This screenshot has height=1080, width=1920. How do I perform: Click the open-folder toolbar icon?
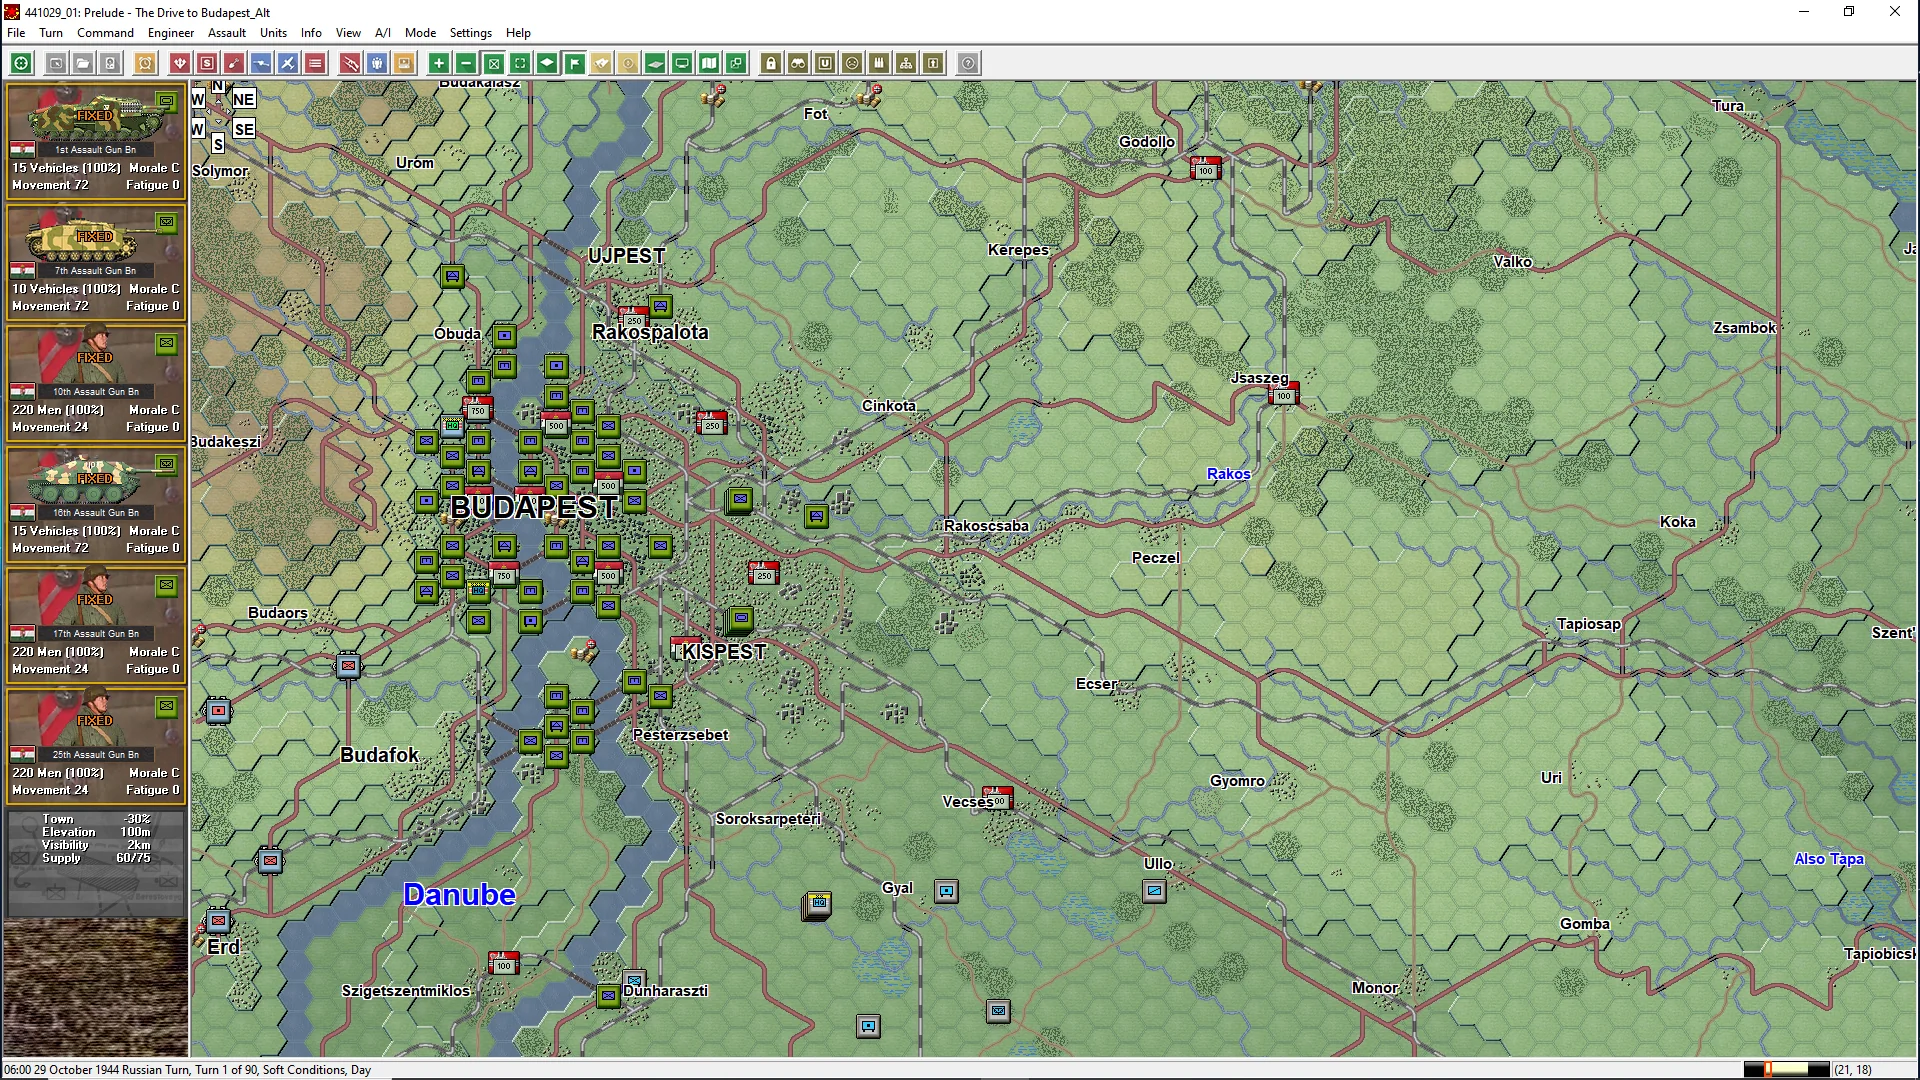click(83, 63)
